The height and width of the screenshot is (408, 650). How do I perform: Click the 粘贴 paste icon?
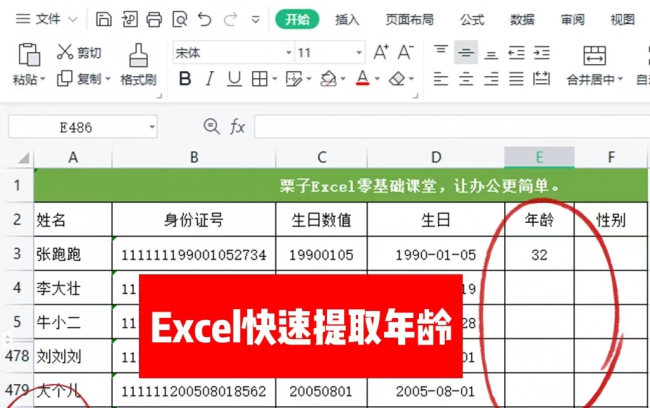pos(29,55)
